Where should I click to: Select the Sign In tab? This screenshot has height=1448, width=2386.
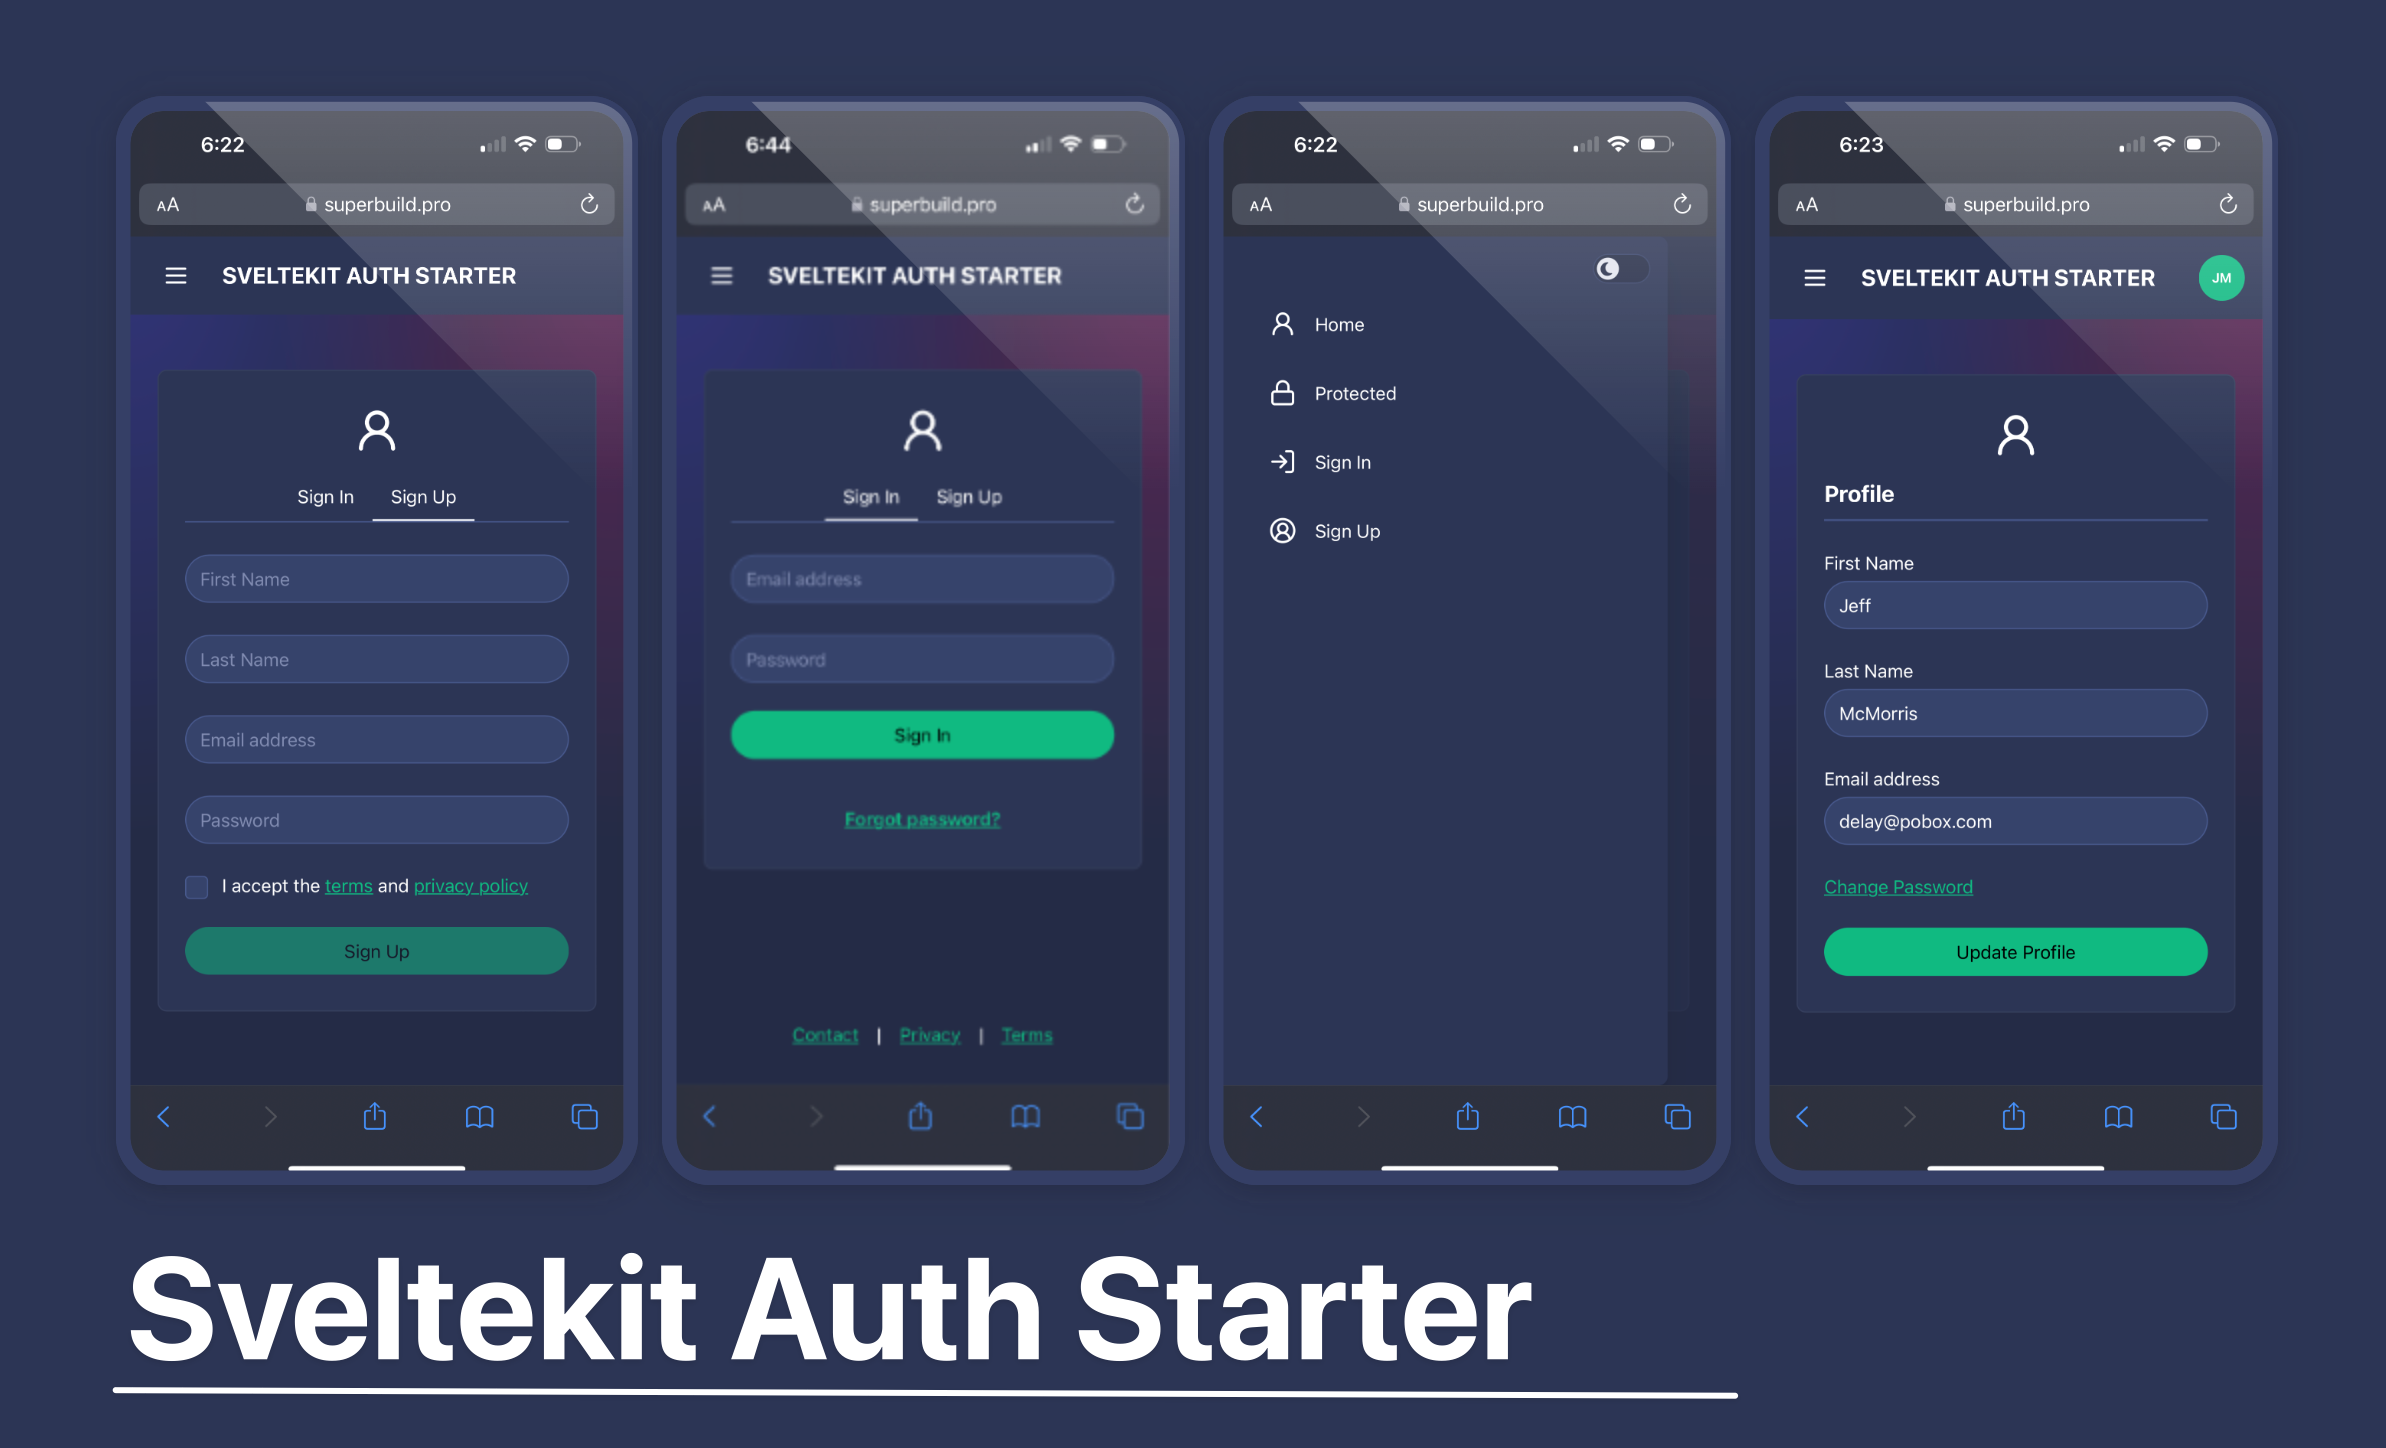click(x=326, y=496)
